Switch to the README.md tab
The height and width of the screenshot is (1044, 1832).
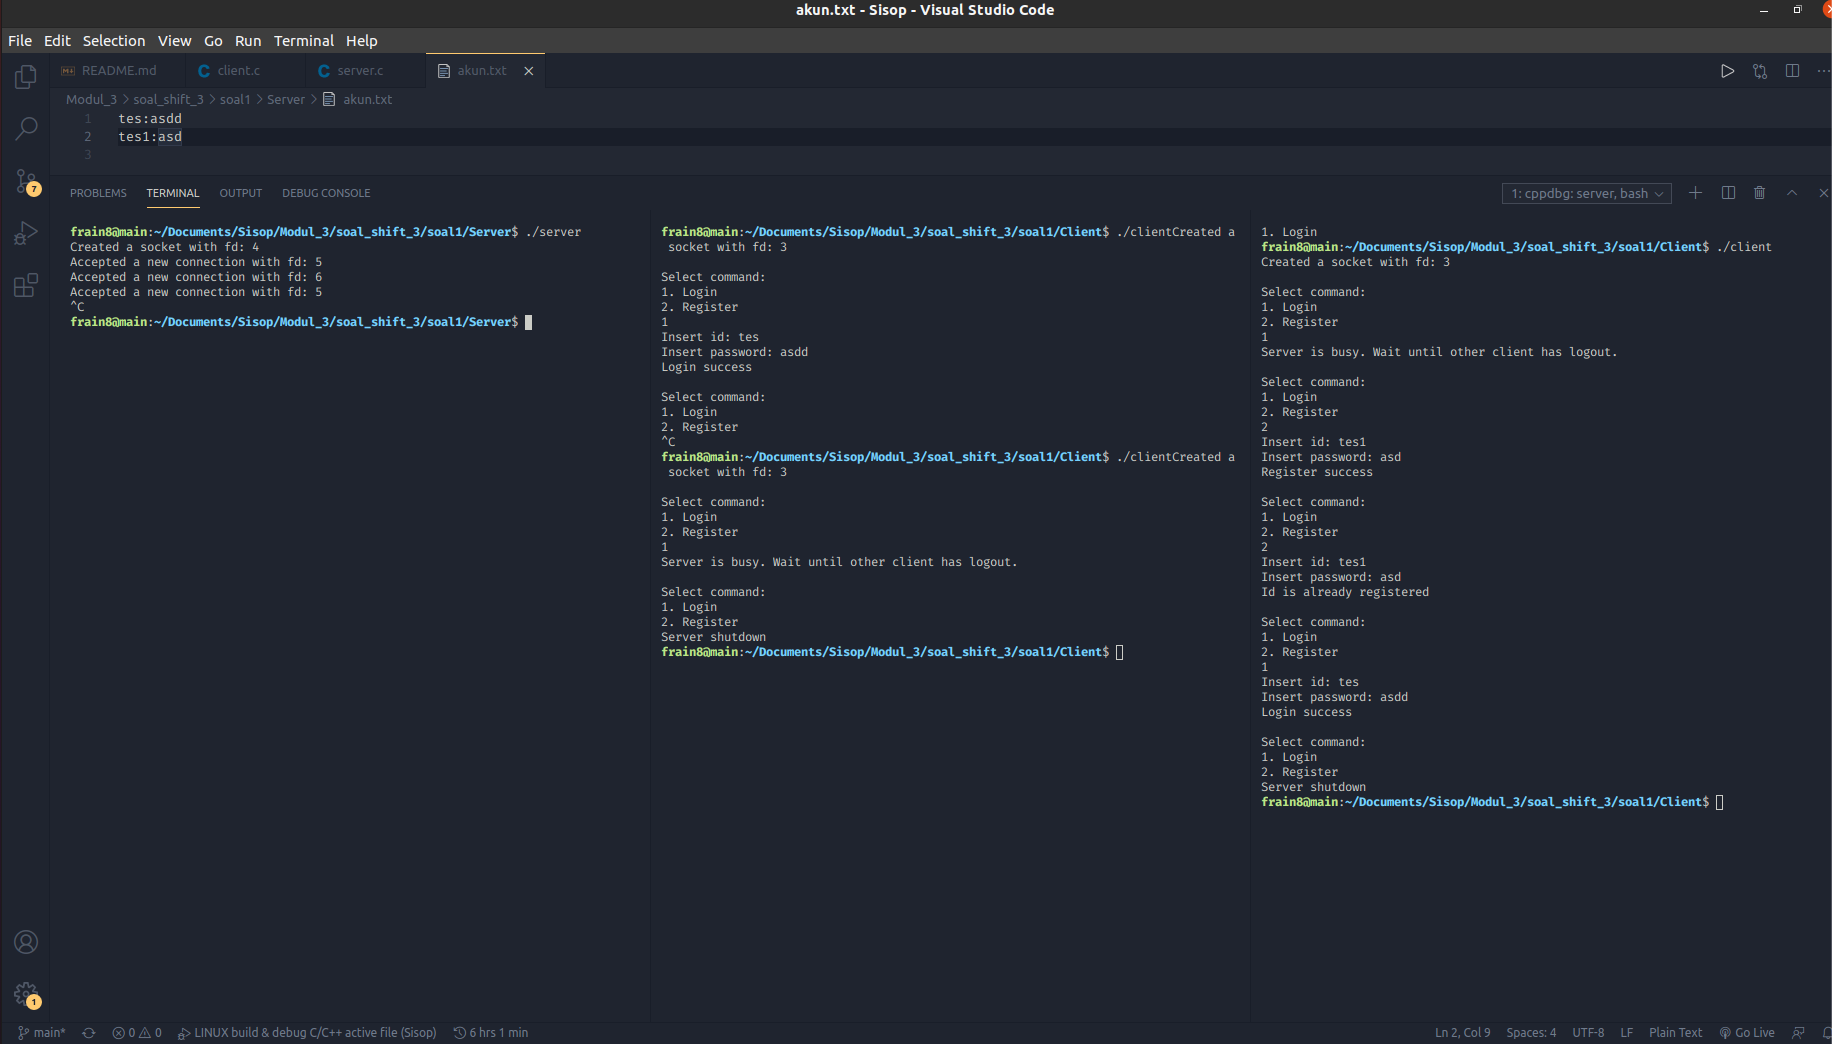click(x=118, y=71)
